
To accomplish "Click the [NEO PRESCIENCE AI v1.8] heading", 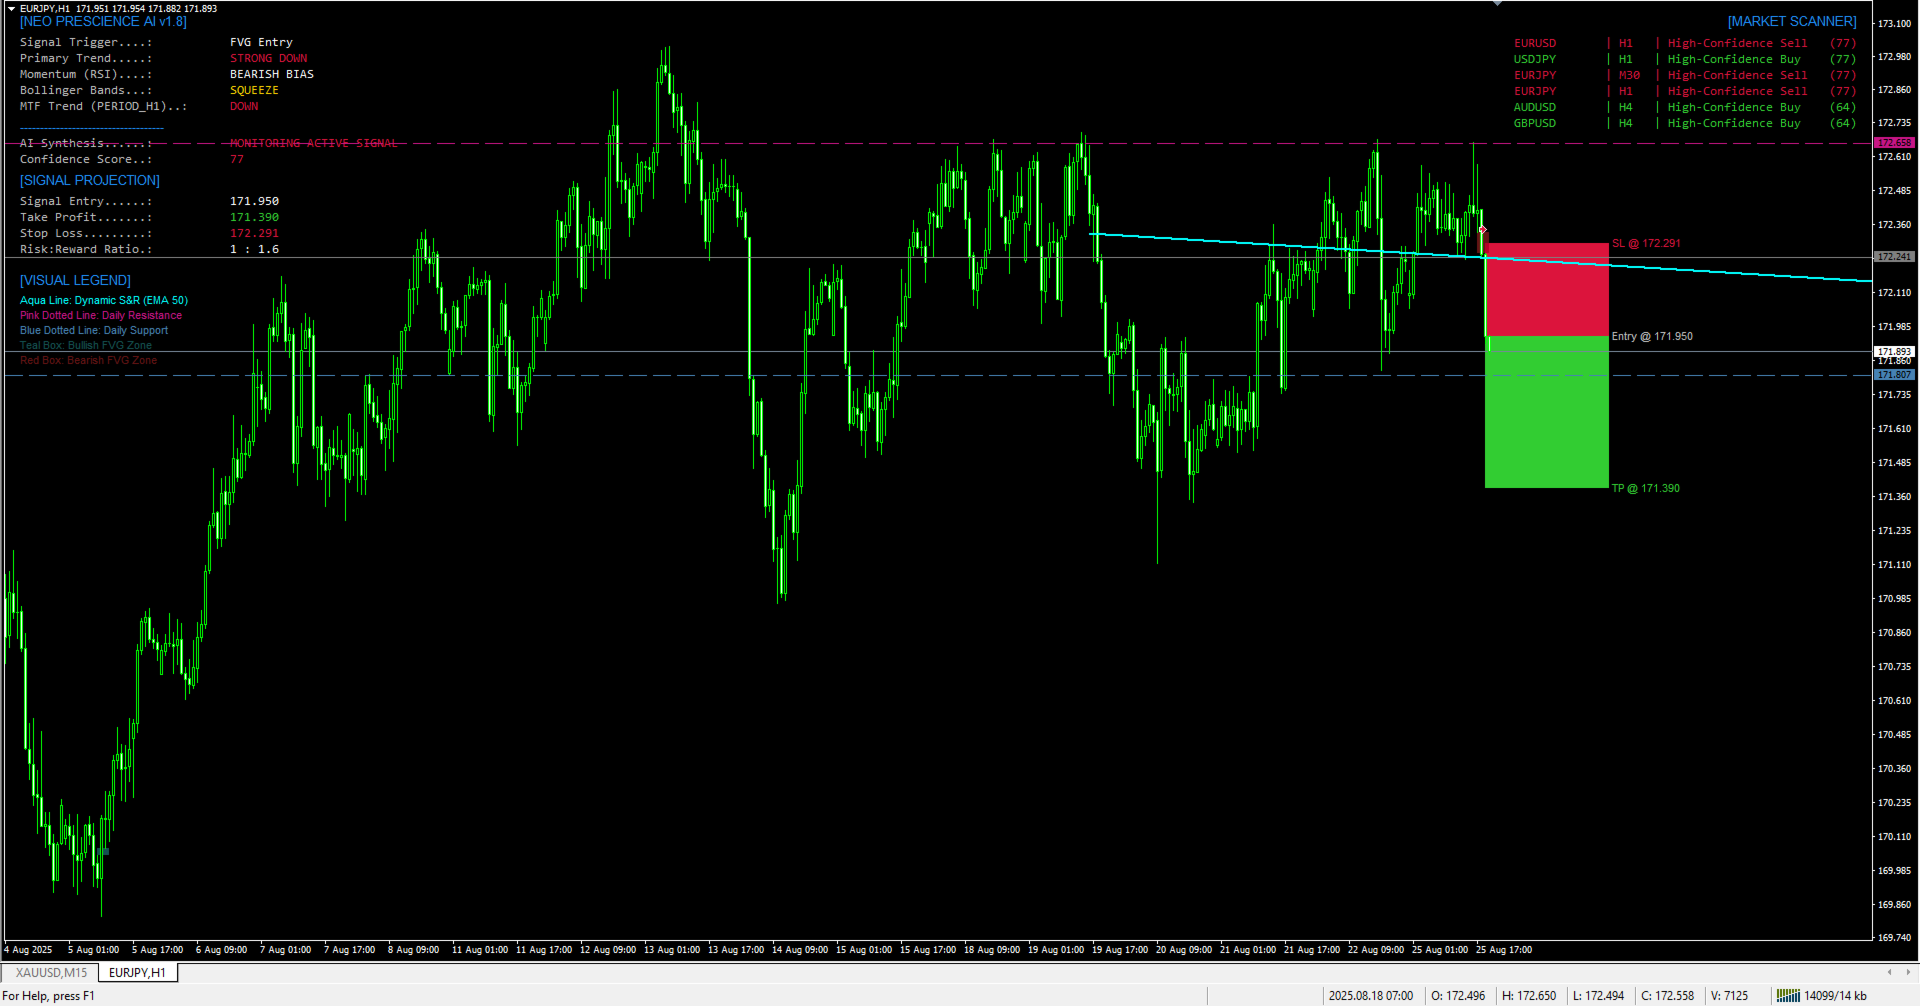I will coord(103,21).
